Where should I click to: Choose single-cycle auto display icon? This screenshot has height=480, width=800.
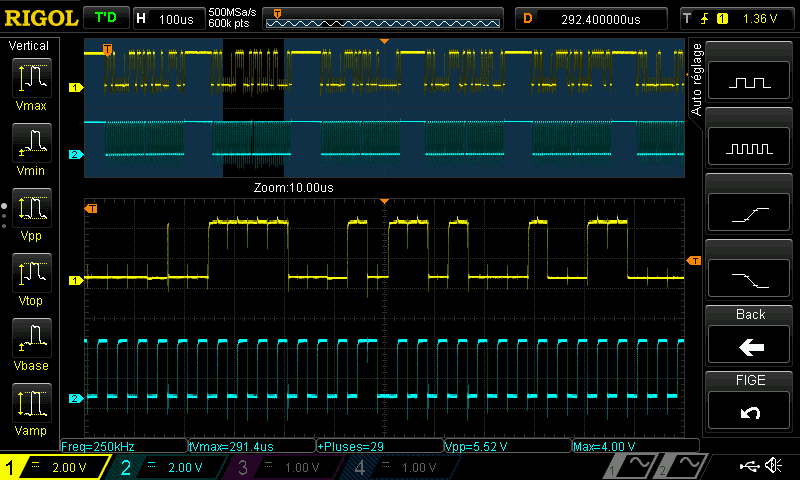(749, 81)
